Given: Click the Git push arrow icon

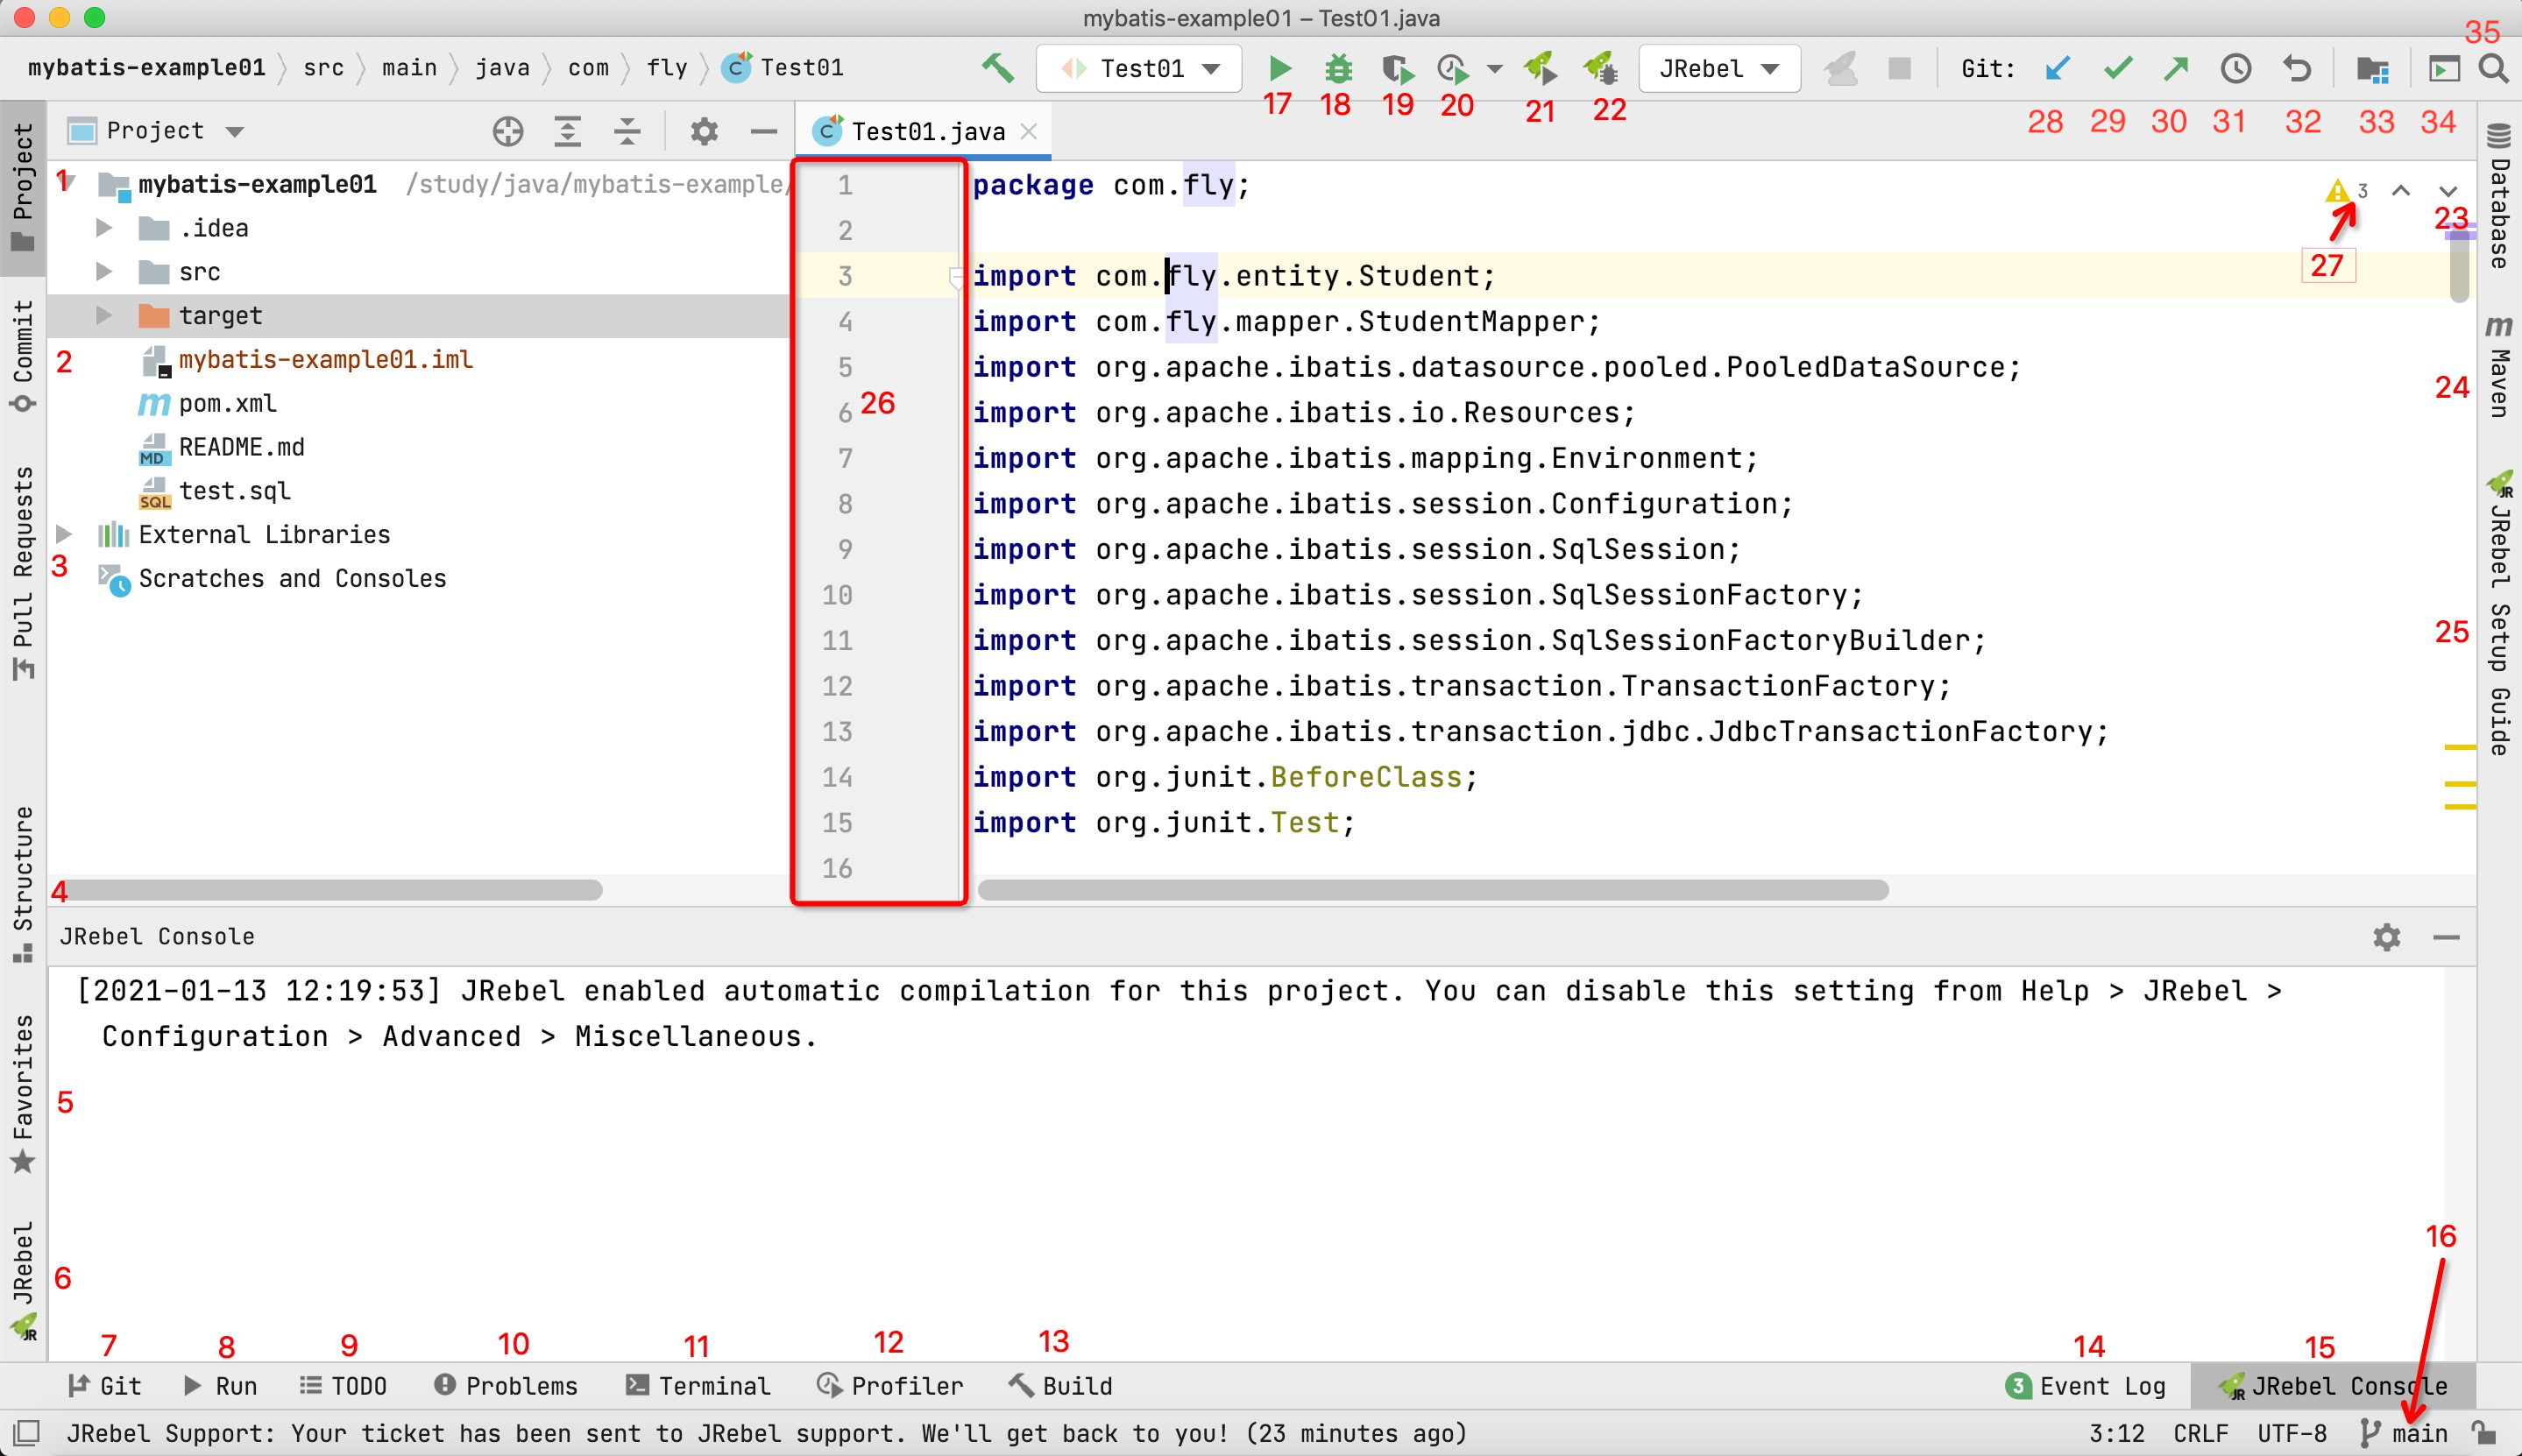Looking at the screenshot, I should pos(2176,68).
